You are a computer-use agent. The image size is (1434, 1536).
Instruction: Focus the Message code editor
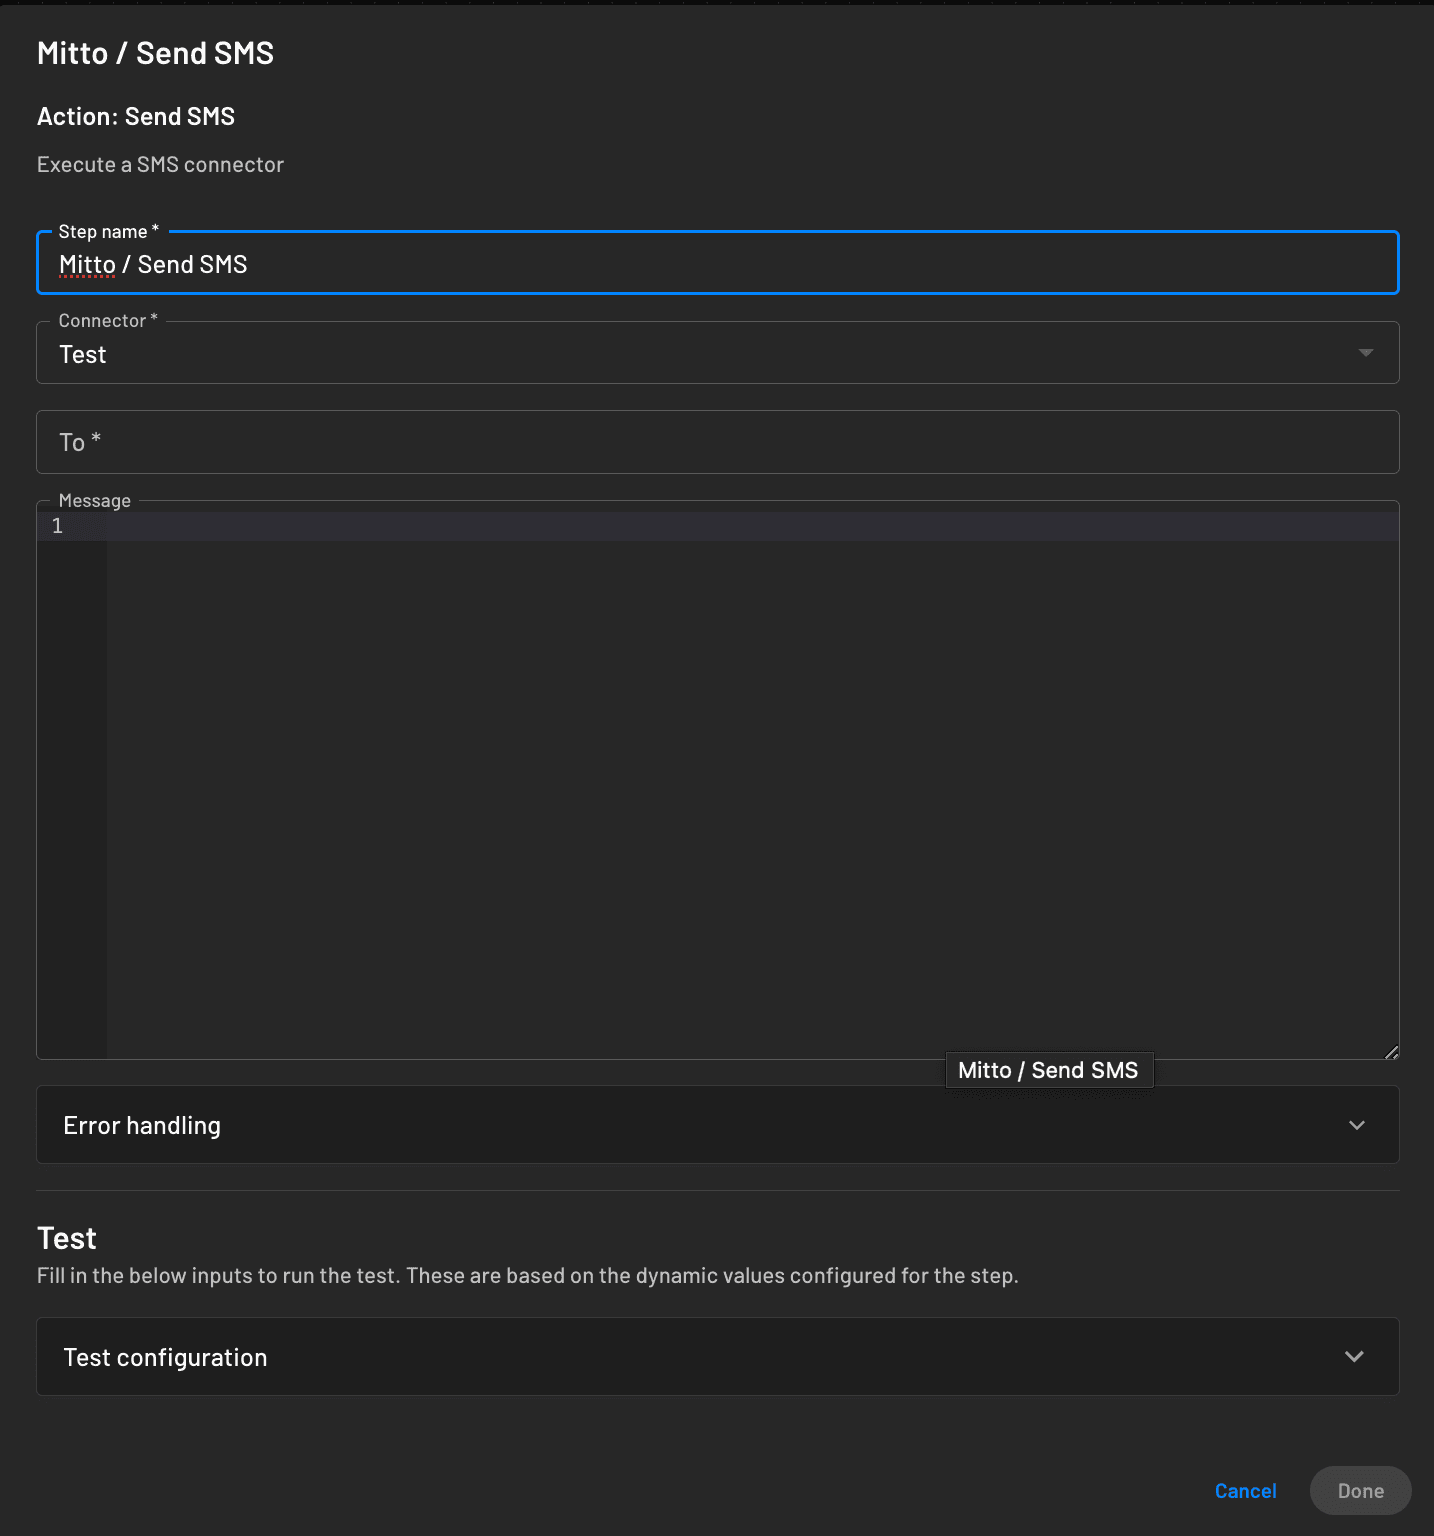pos(700,700)
